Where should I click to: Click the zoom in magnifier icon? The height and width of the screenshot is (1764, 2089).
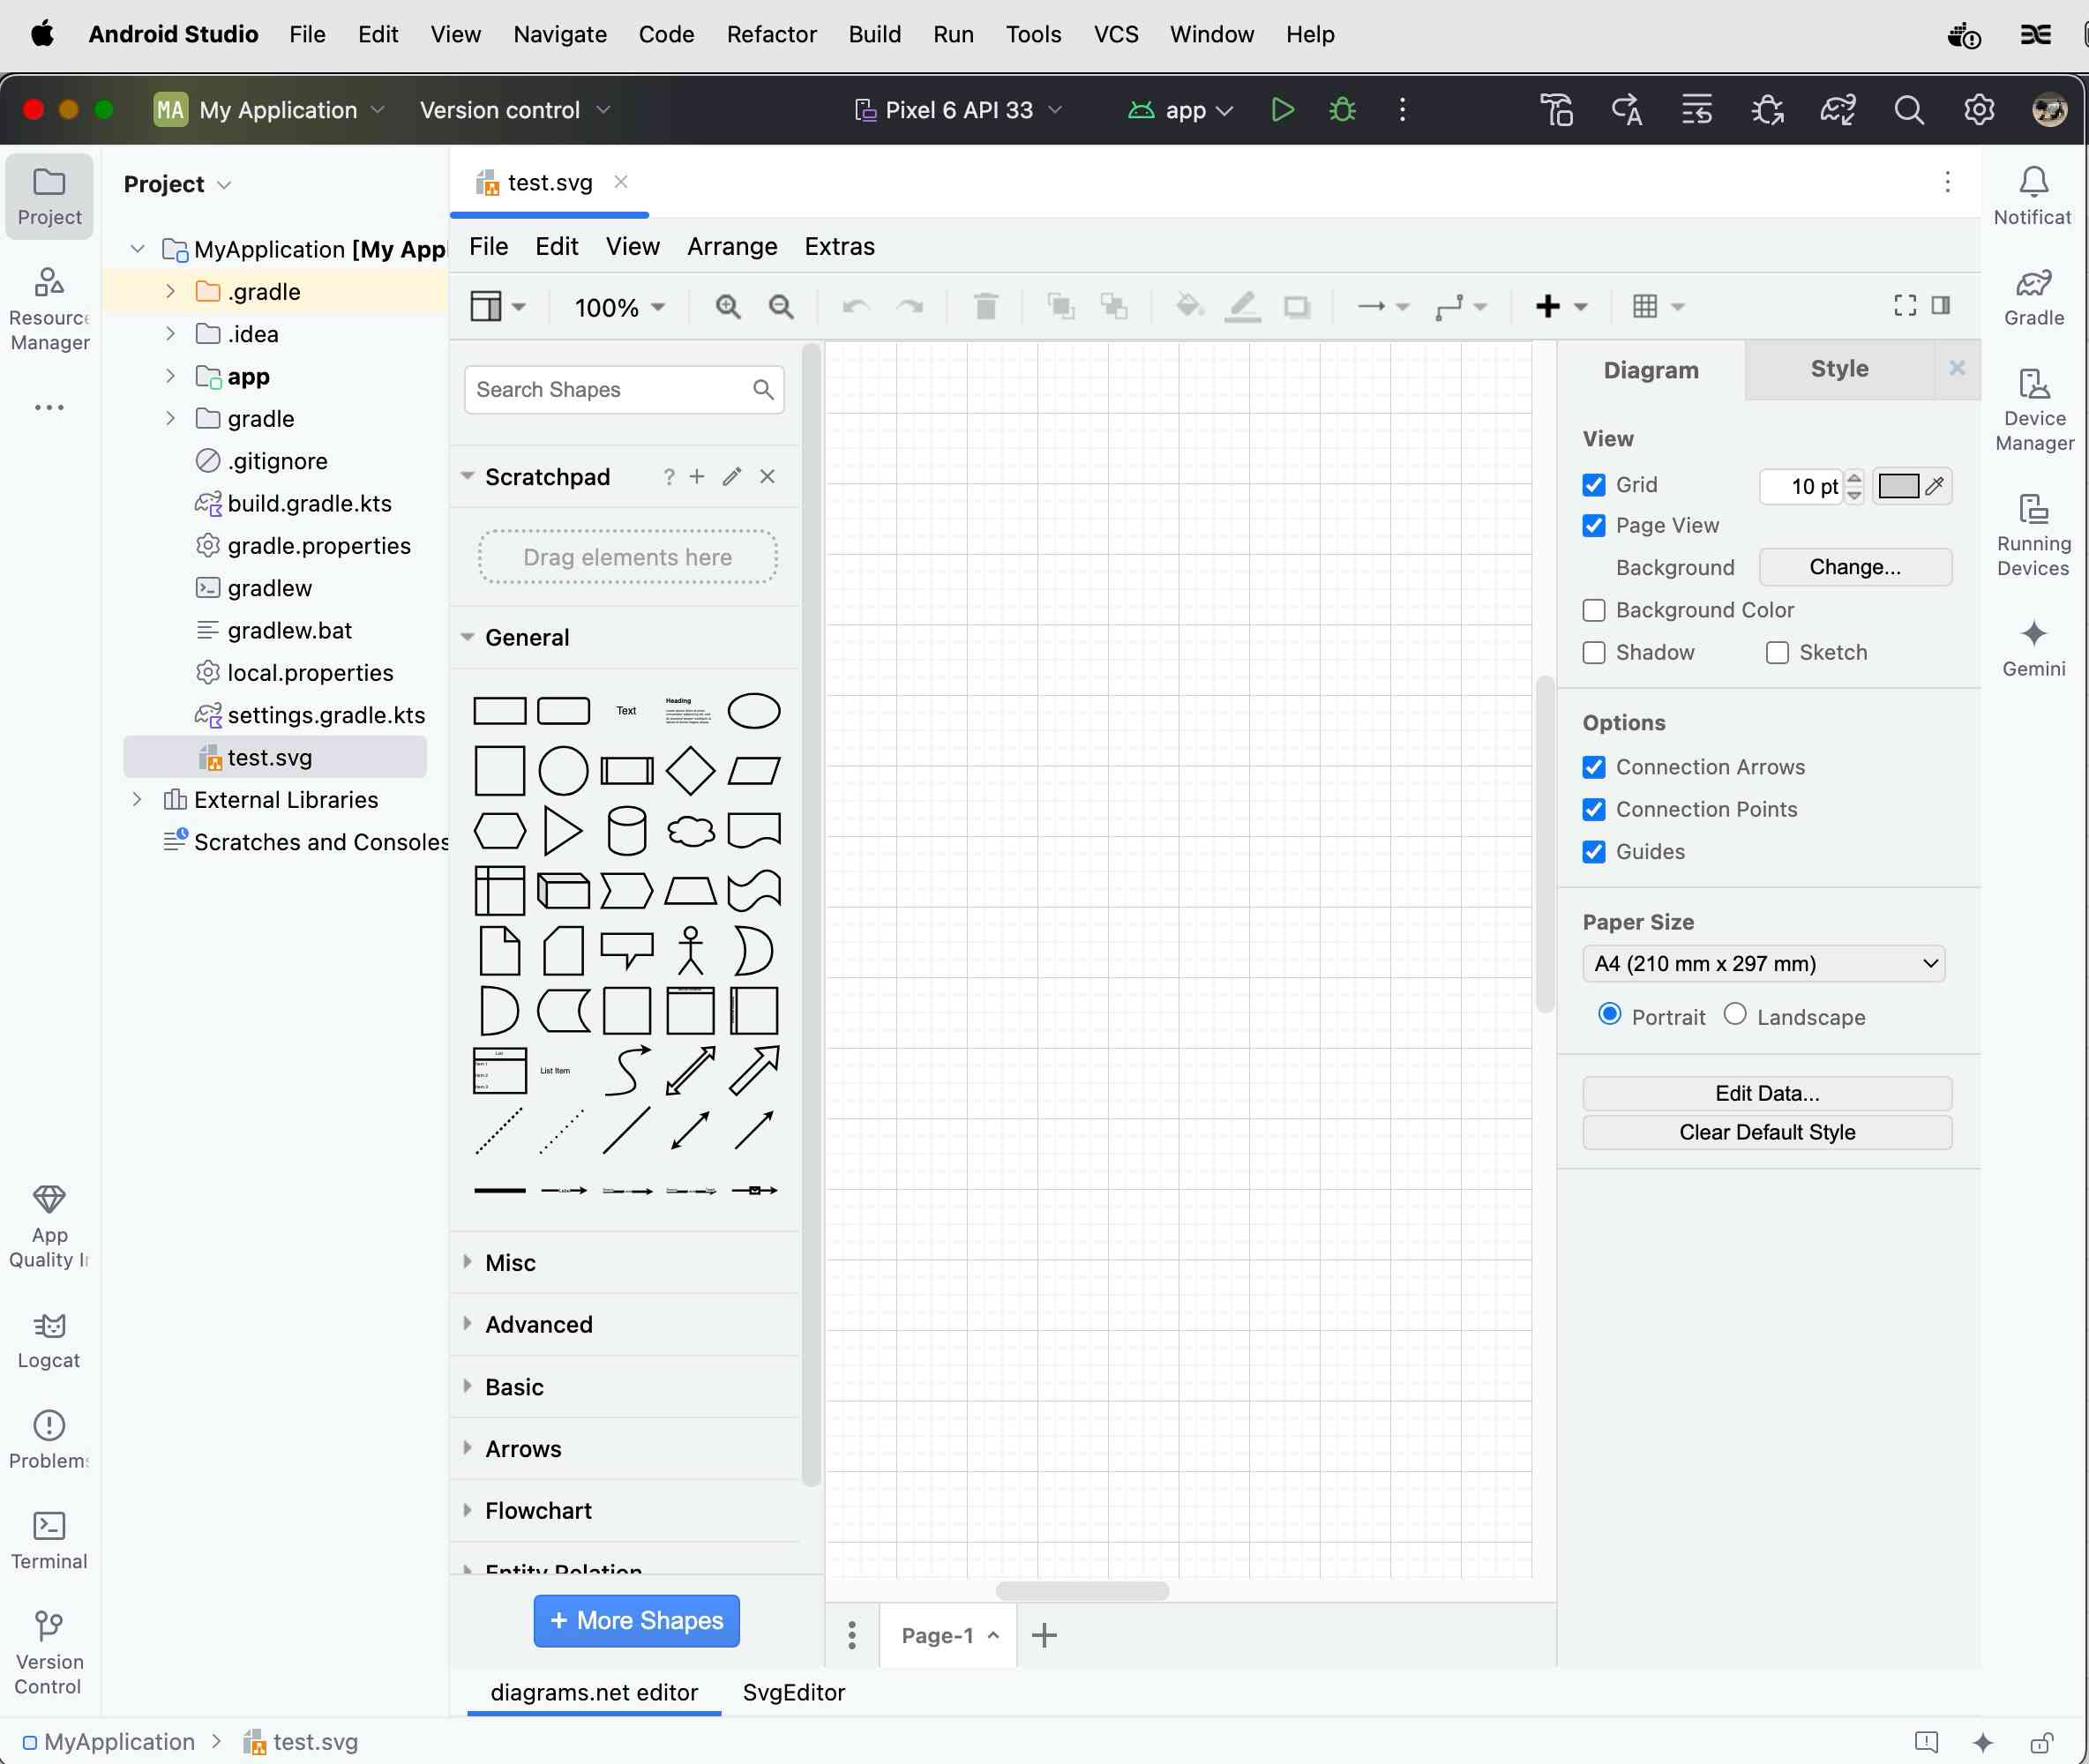(x=728, y=307)
